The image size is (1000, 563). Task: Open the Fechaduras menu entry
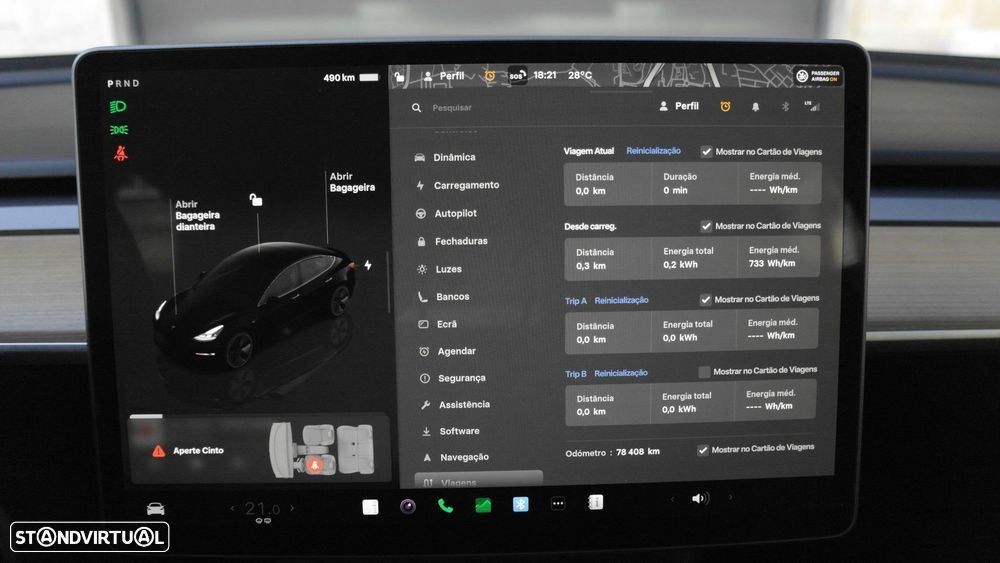(452, 241)
